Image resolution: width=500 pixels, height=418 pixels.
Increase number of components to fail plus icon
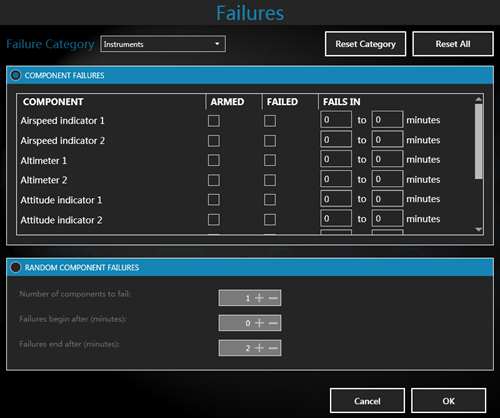(x=259, y=298)
